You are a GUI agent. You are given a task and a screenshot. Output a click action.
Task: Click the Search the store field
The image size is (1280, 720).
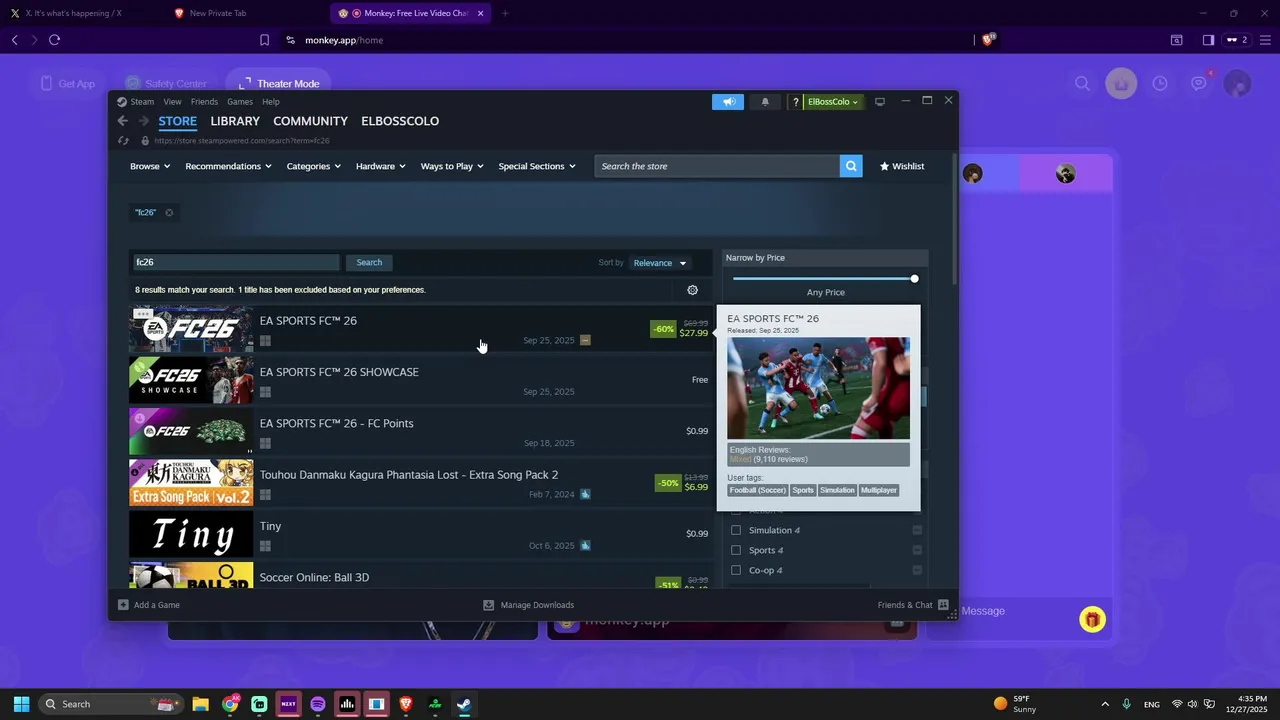(x=717, y=166)
